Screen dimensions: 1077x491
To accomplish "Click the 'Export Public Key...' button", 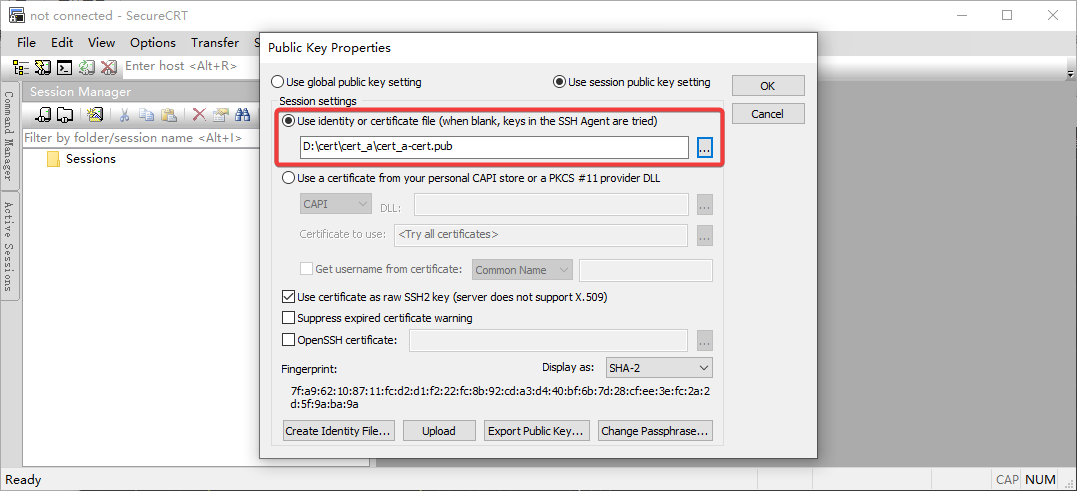I will point(536,431).
